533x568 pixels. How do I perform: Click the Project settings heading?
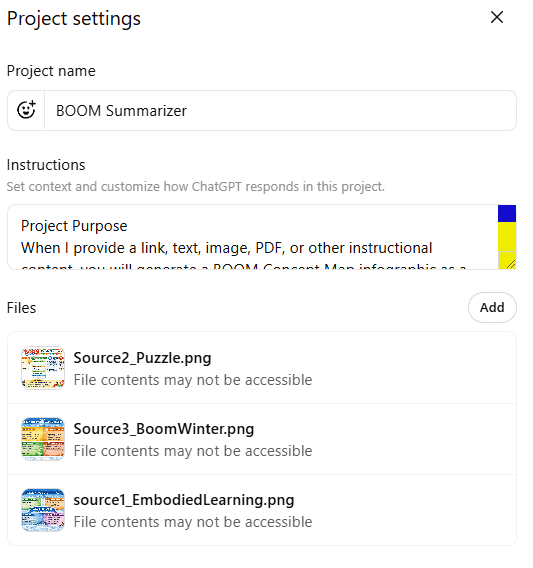[x=74, y=18]
